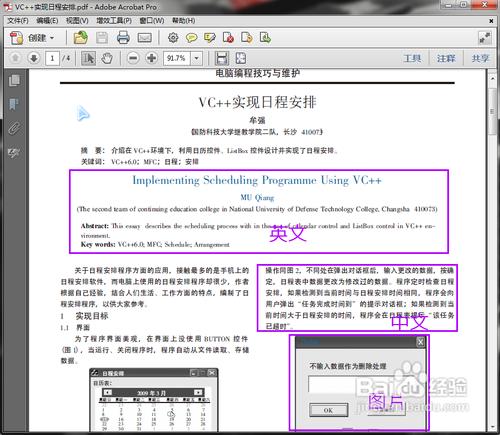Open the 视图(V) menu

tap(77, 21)
